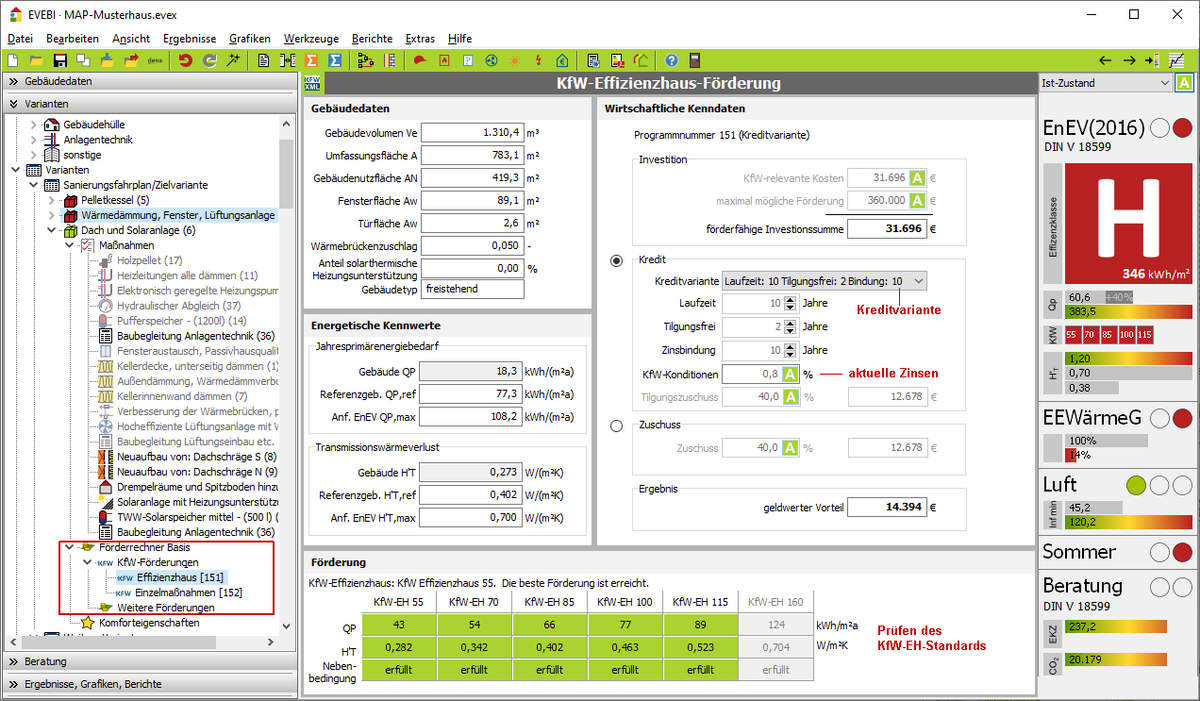Open the Werkzeuge menu
The width and height of the screenshot is (1200, 701).
[311, 38]
